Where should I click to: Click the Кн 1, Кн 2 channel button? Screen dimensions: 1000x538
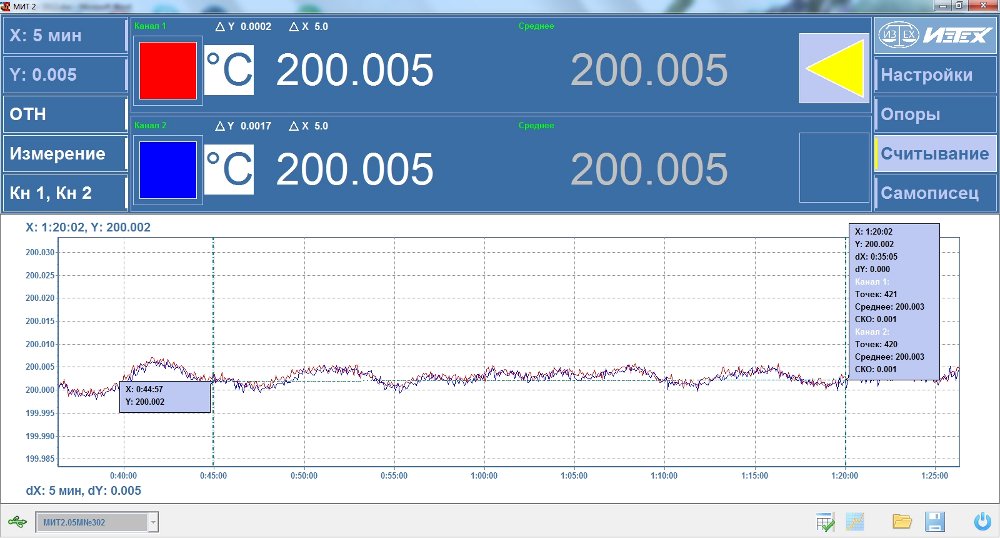(64, 192)
